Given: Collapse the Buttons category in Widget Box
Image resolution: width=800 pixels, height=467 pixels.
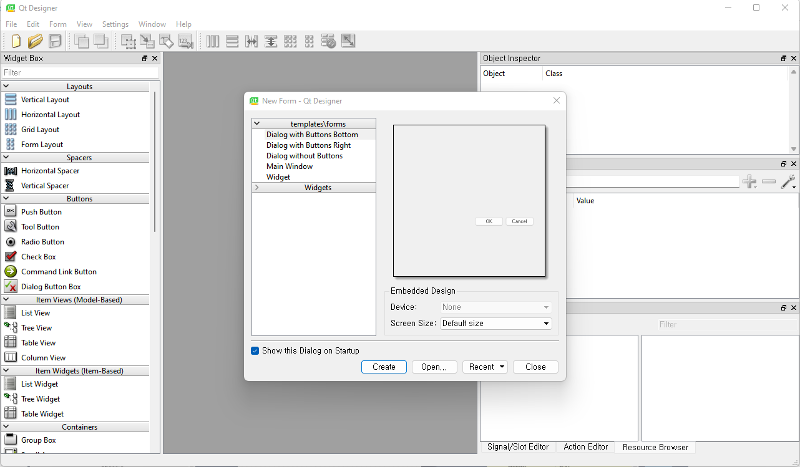Looking at the screenshot, I should [x=6, y=199].
